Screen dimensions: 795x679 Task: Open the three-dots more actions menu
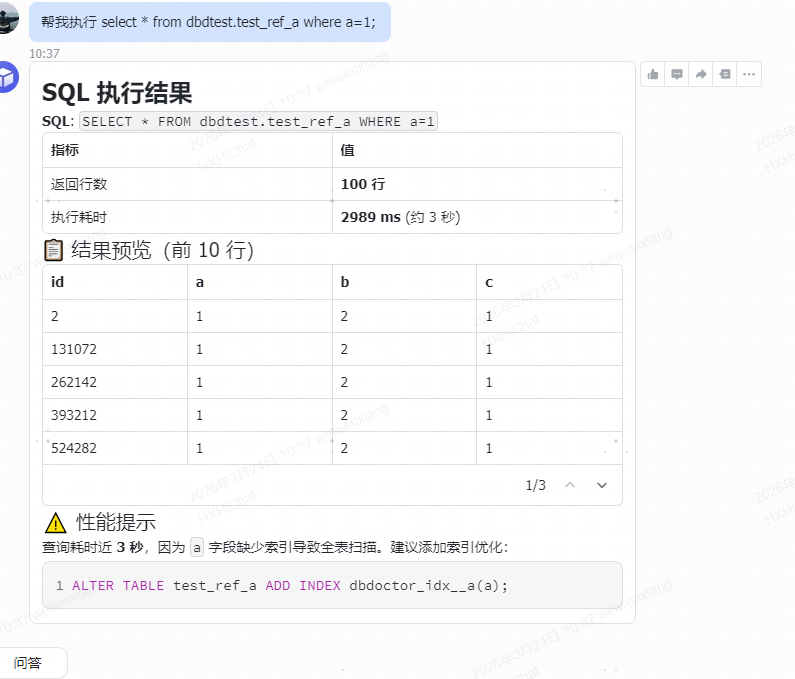click(x=749, y=75)
